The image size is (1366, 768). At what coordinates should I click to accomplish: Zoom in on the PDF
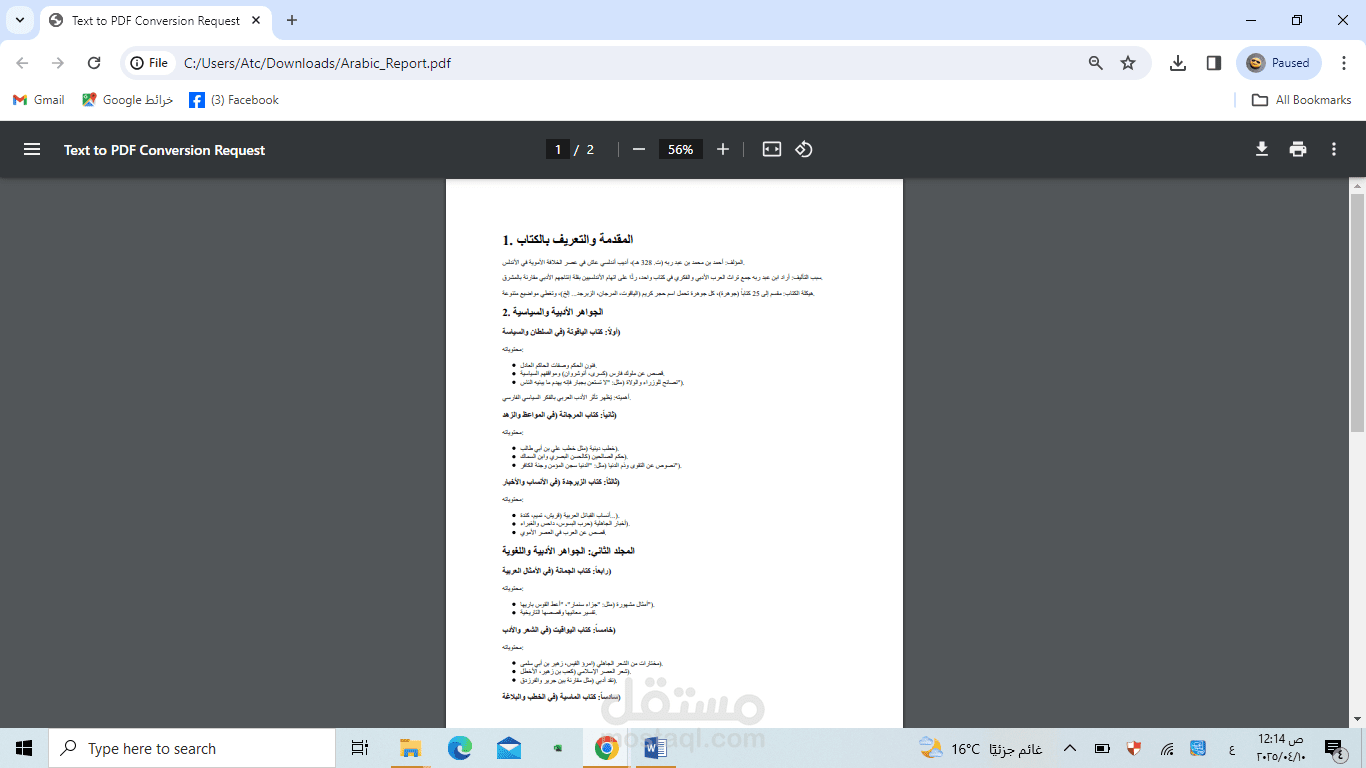723,149
